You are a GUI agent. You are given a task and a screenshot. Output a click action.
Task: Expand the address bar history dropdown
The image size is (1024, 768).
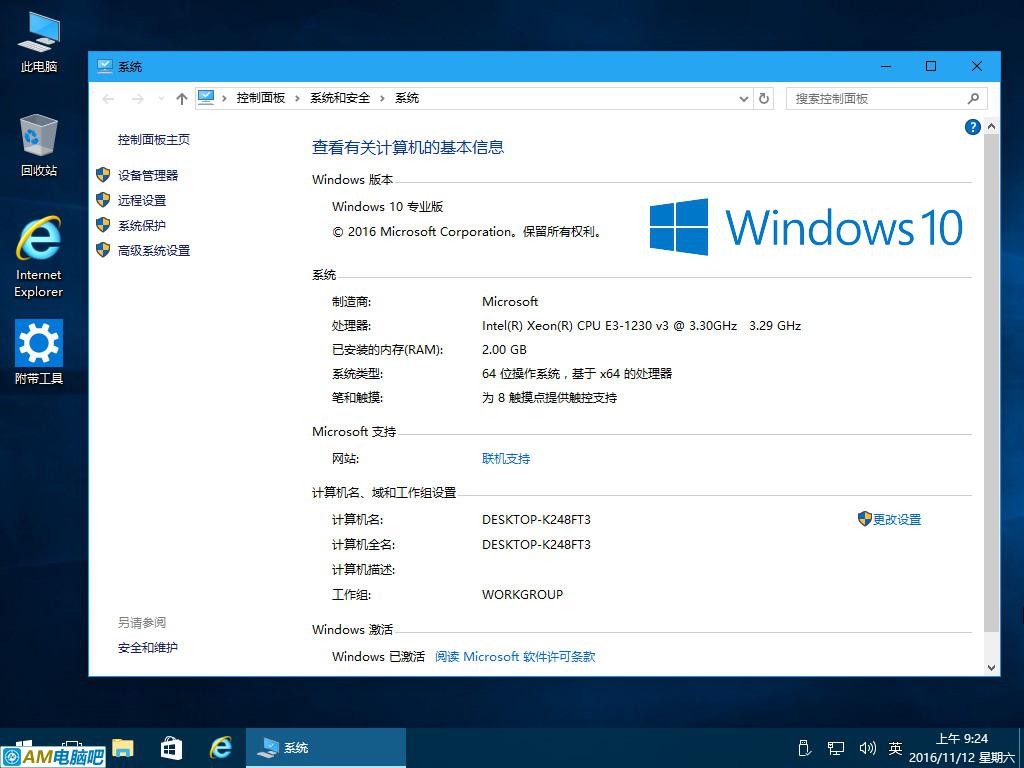tap(743, 99)
